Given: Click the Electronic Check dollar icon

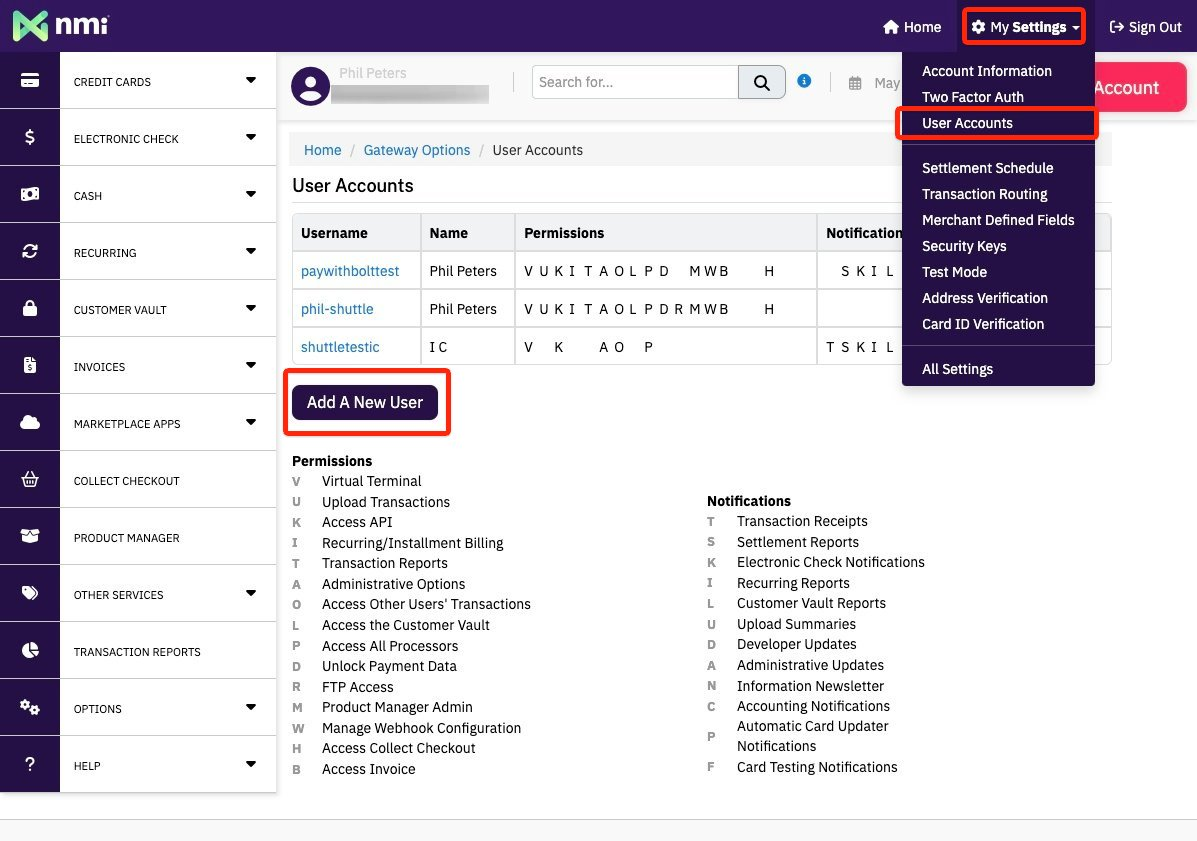Looking at the screenshot, I should tap(30, 137).
